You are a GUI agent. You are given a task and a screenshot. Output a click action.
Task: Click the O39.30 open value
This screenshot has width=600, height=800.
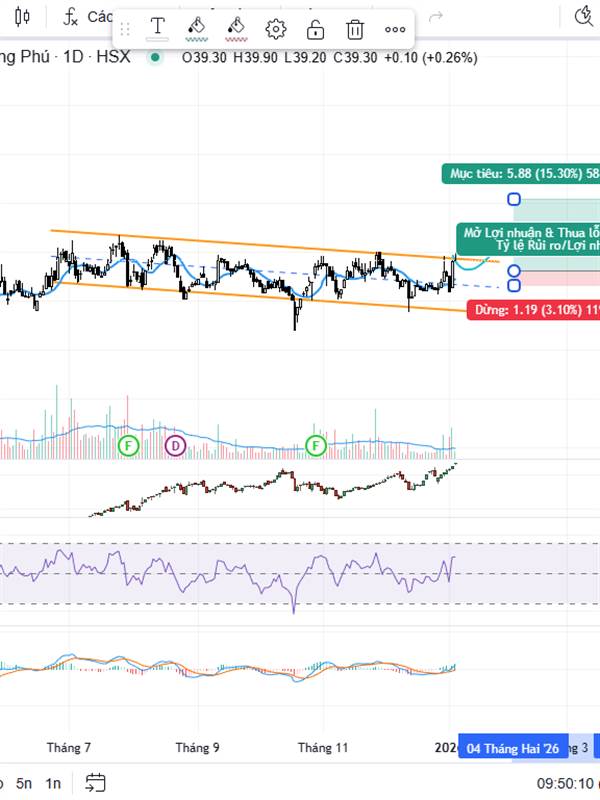click(204, 58)
